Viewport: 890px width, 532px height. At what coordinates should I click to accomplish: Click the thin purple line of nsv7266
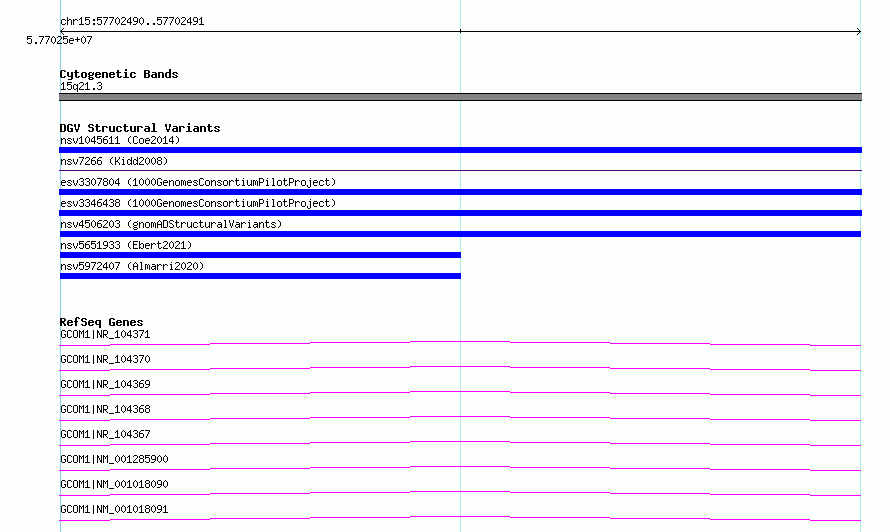(x=460, y=170)
